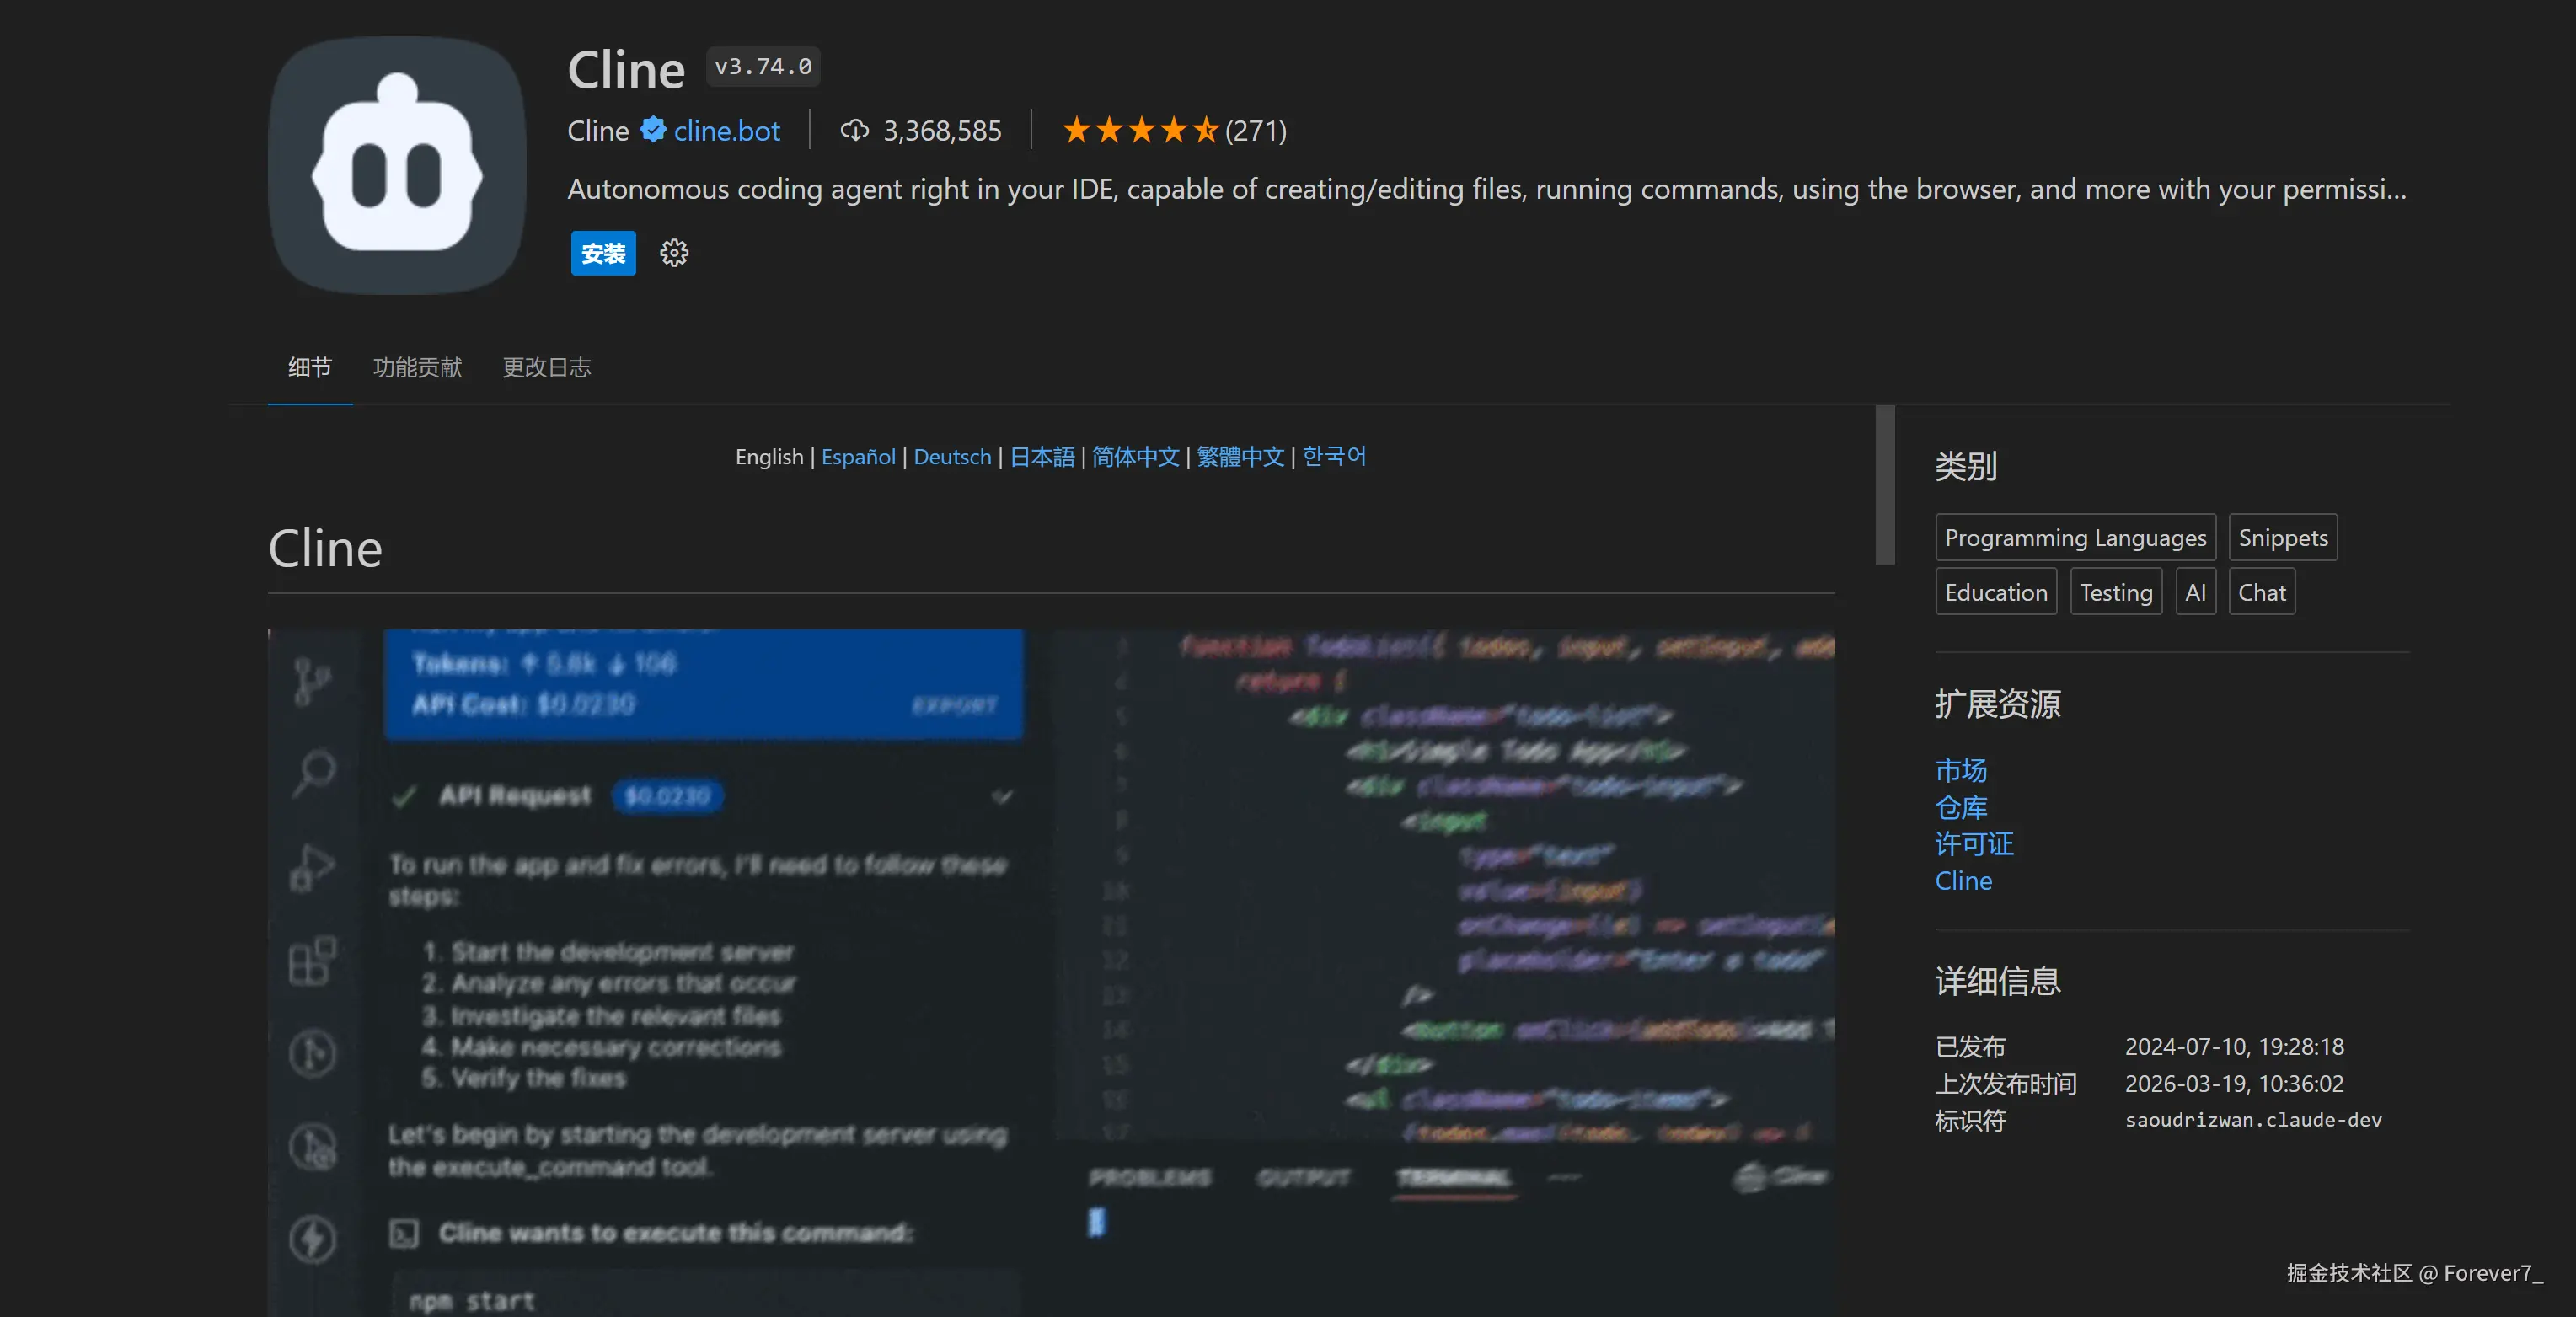The image size is (2576, 1317).
Task: Open the 仓库 repository link
Action: 1960,807
